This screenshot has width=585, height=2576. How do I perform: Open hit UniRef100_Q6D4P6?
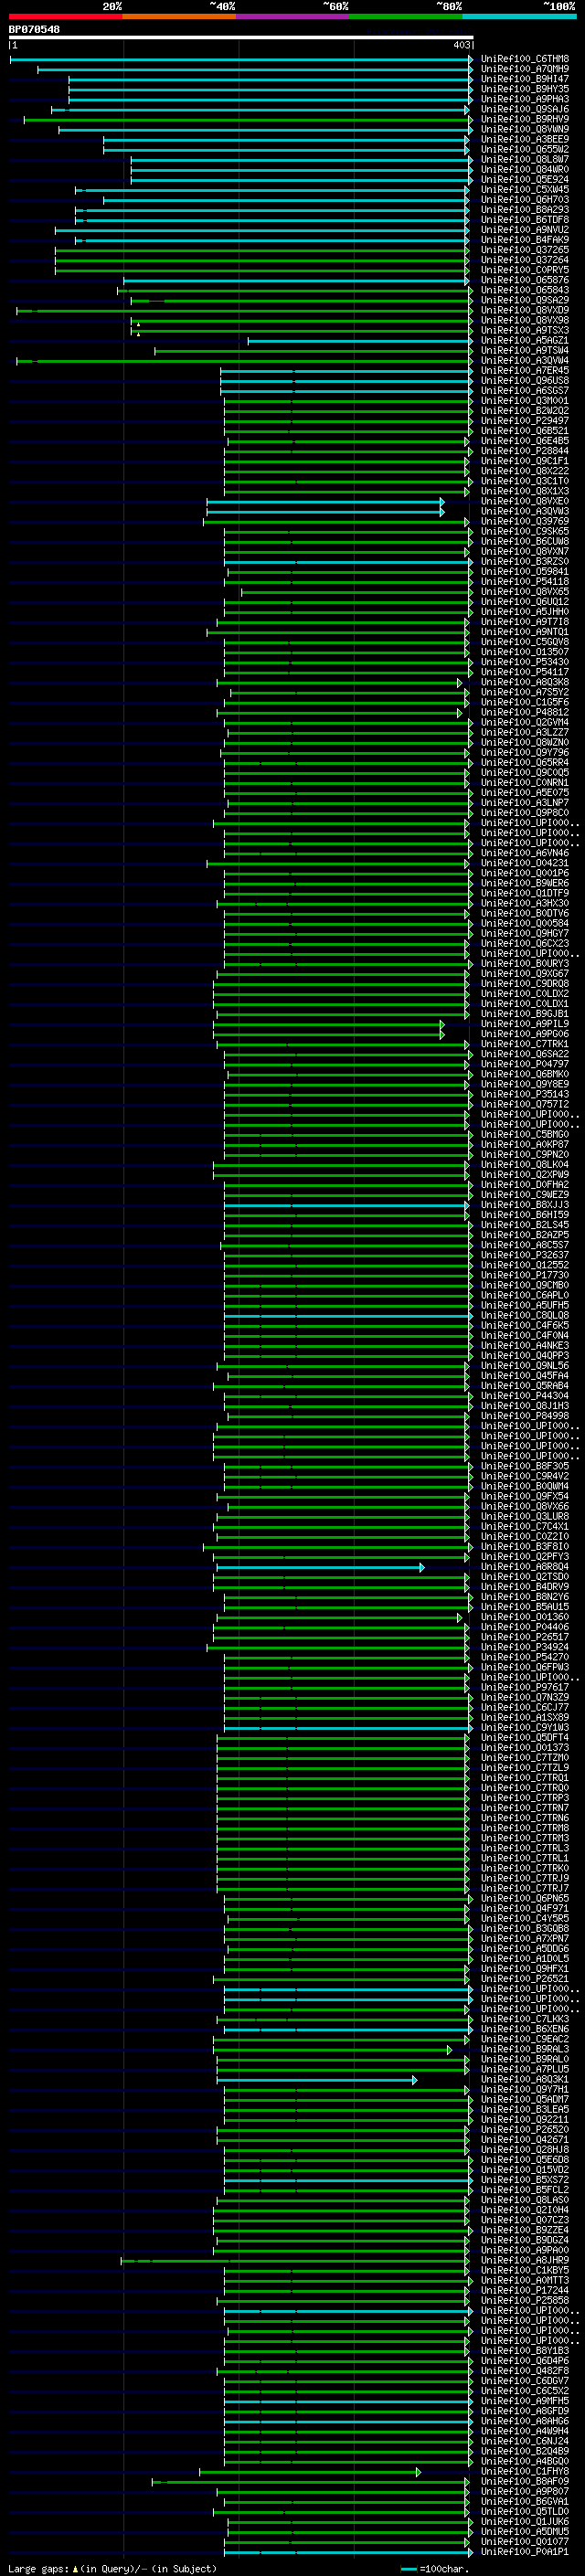525,2360
